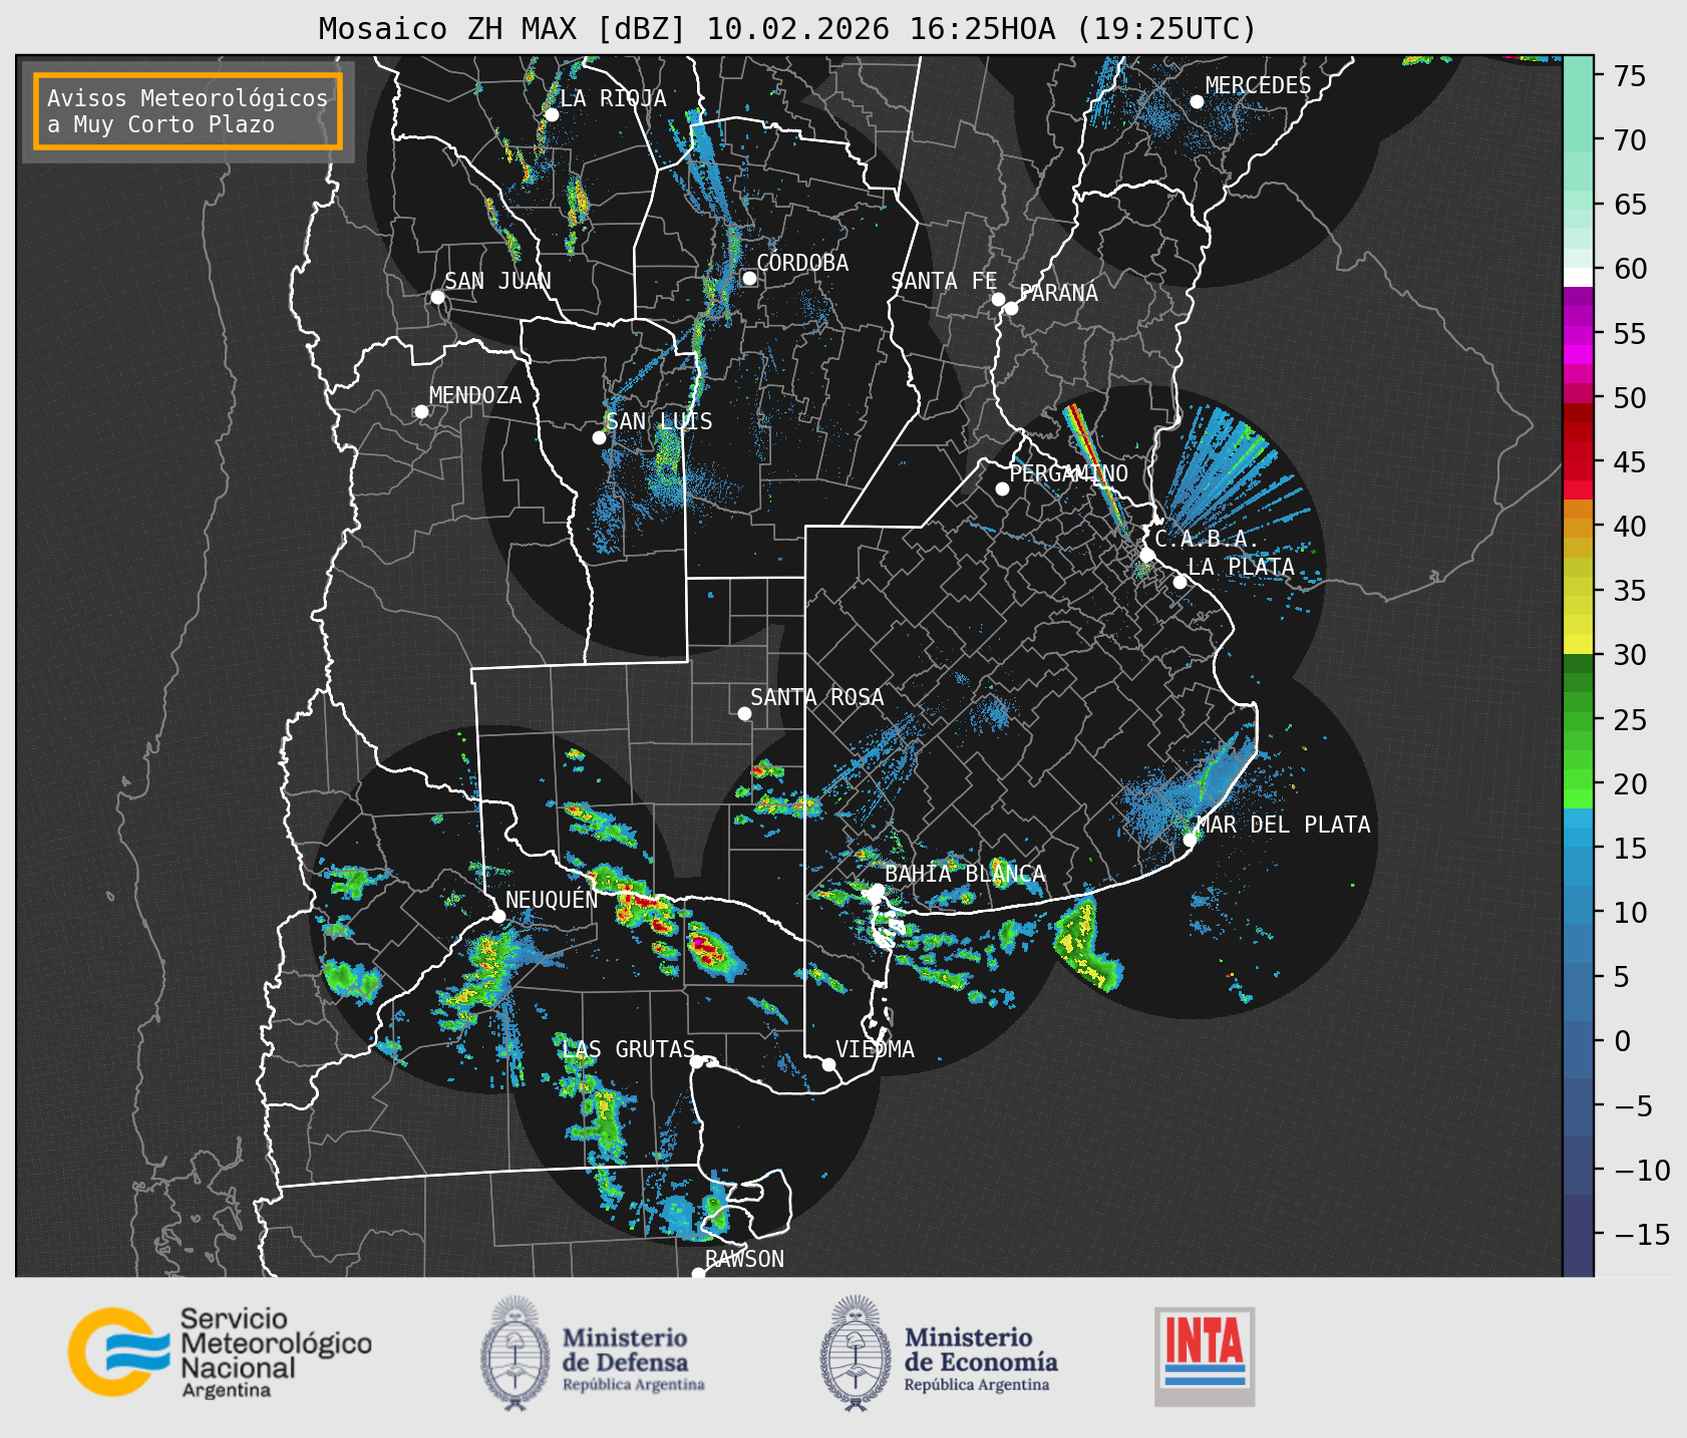Click the San Luis city label
The image size is (1687, 1438).
659,421
